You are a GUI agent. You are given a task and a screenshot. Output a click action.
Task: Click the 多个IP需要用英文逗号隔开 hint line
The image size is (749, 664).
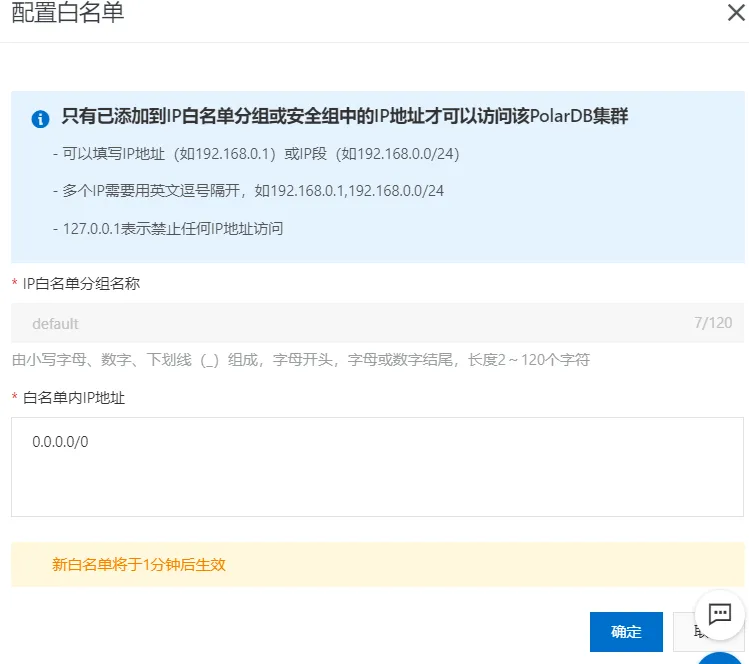(x=248, y=191)
